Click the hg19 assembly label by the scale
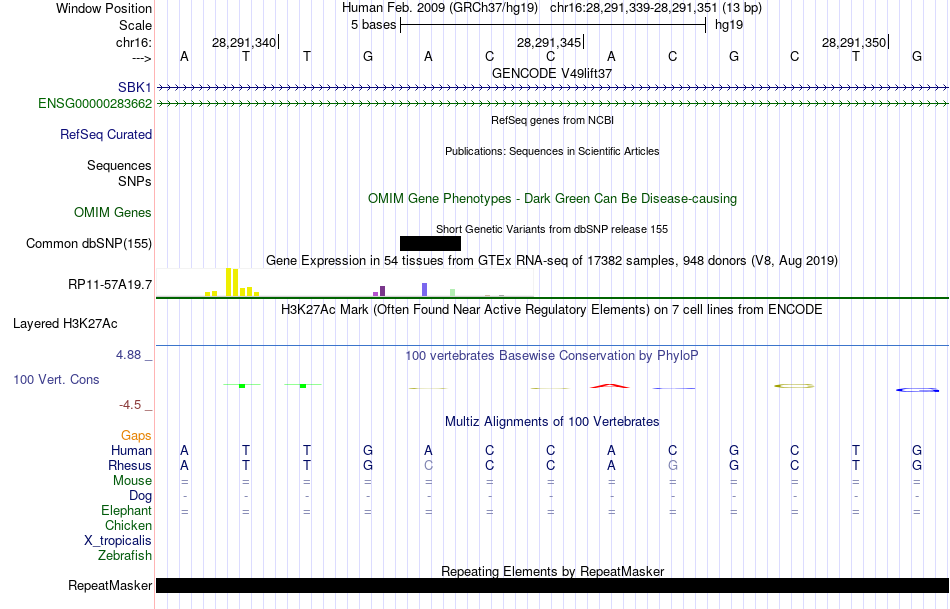Image resolution: width=950 pixels, height=609 pixels. [729, 25]
